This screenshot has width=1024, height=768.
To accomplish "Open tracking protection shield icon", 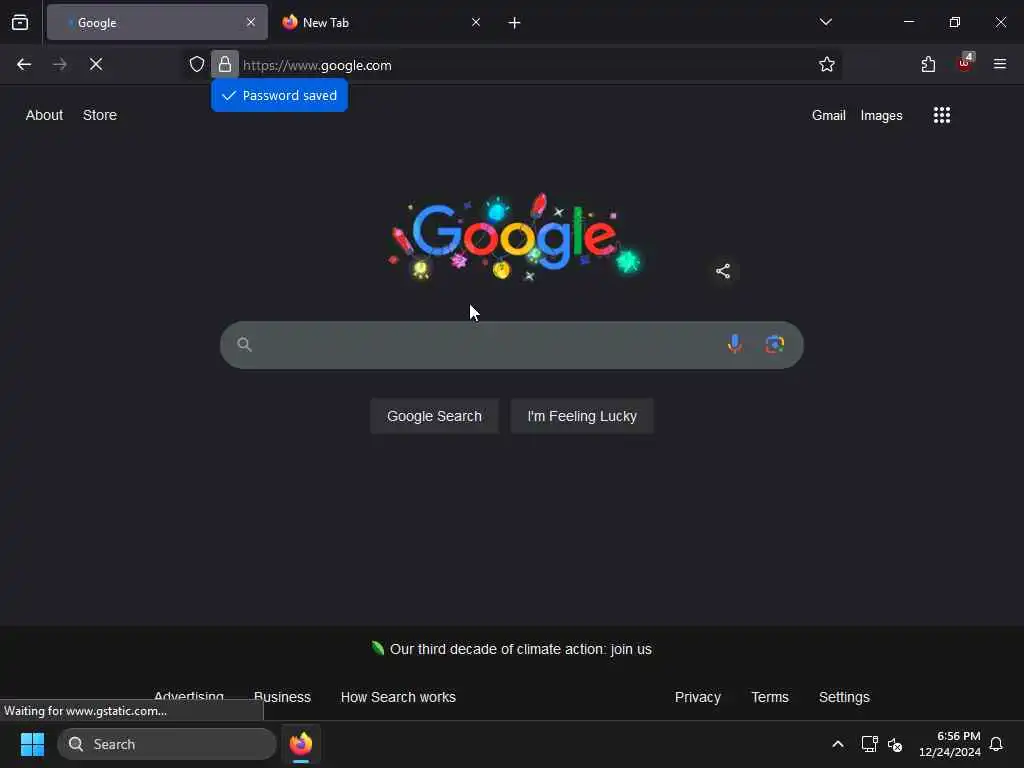I will 197,64.
